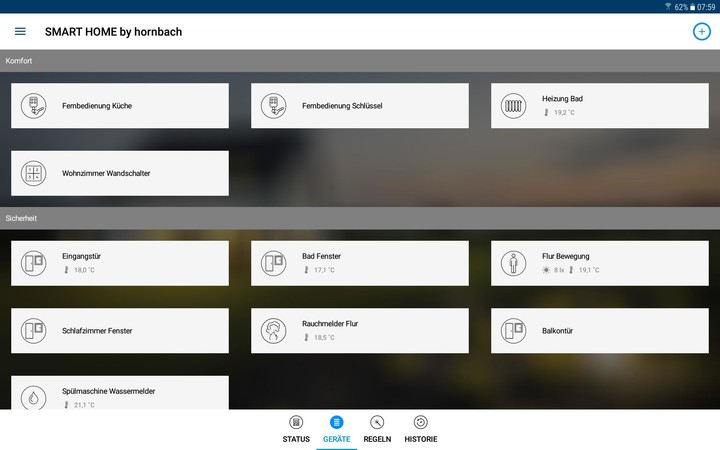Click the Wohnzimmer Wandschalter switch icon
720x450 pixels.
34,173
